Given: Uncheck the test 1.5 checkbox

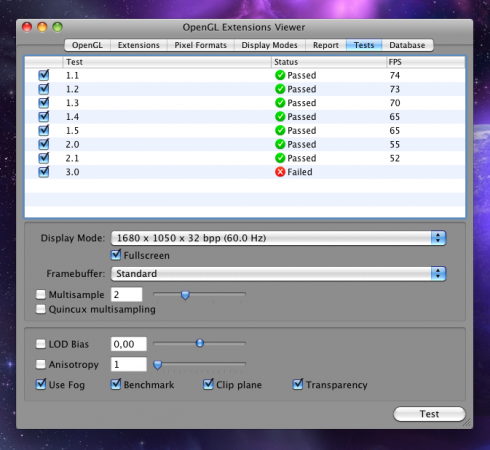Looking at the screenshot, I should pyautogui.click(x=44, y=130).
